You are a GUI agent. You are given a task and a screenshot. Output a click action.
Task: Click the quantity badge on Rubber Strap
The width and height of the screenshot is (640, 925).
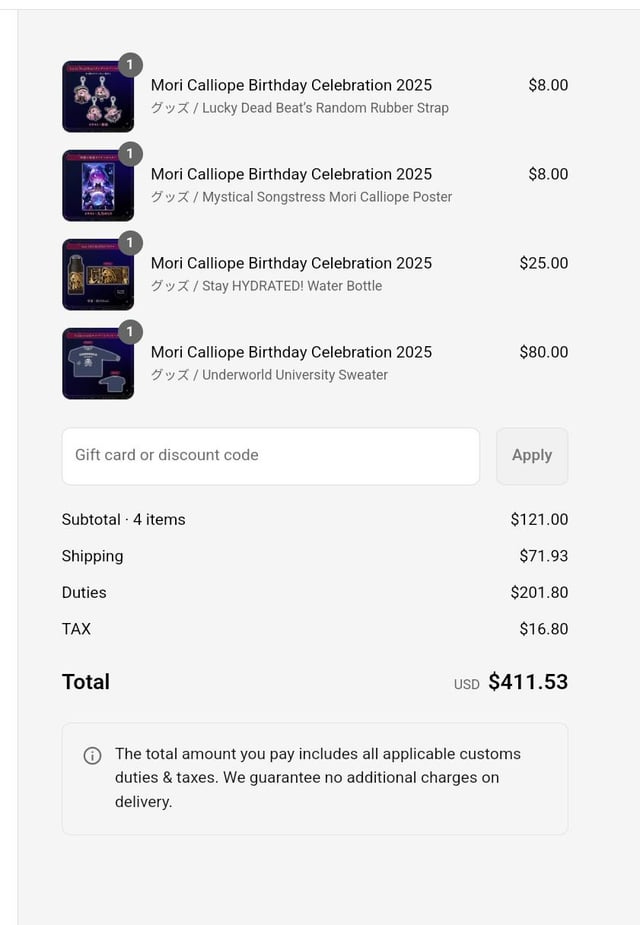(x=130, y=65)
